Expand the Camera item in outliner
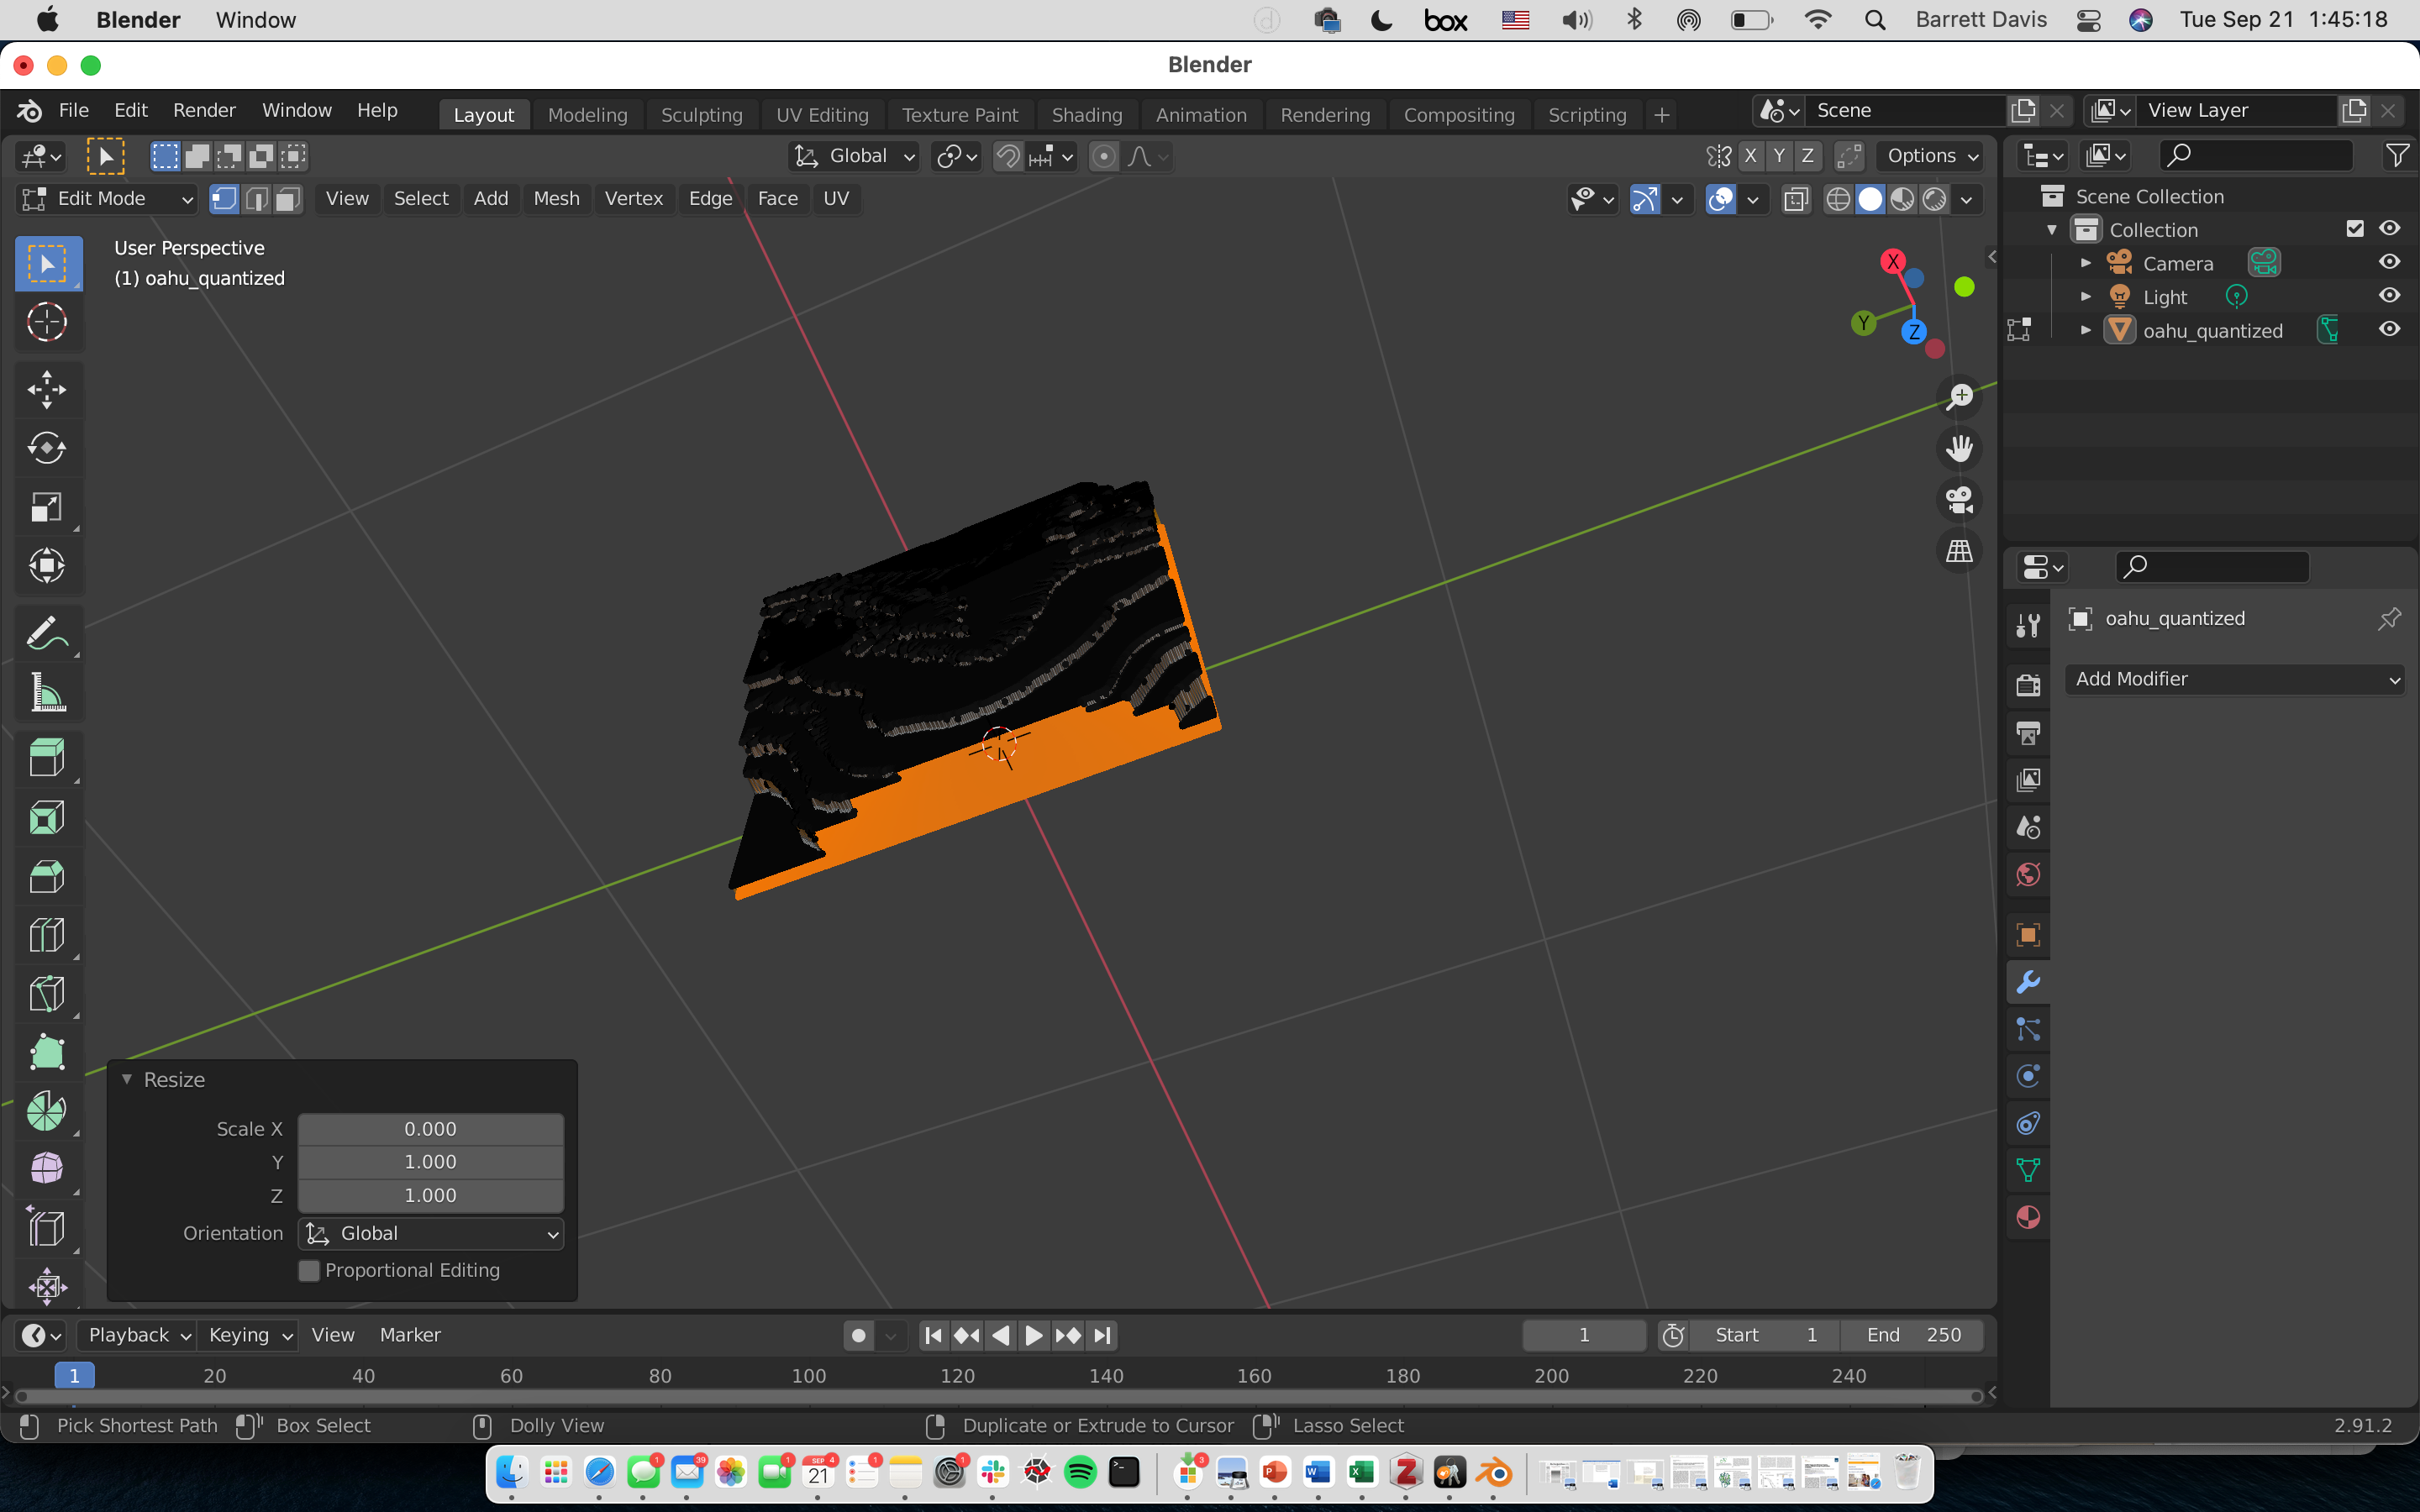2420x1512 pixels. tap(2086, 263)
